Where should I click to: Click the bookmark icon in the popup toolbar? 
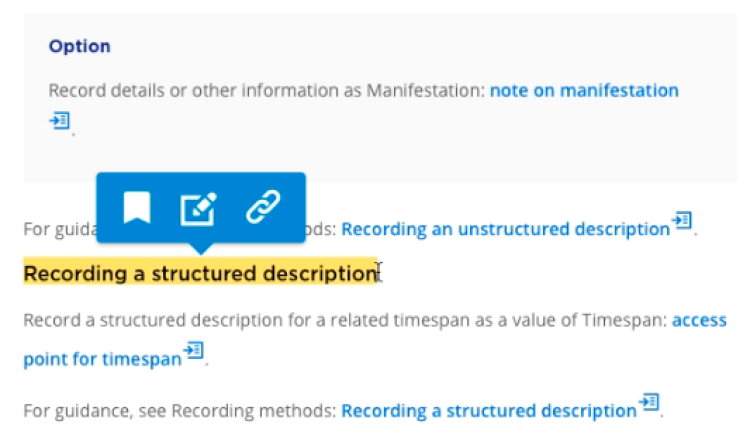tap(137, 208)
